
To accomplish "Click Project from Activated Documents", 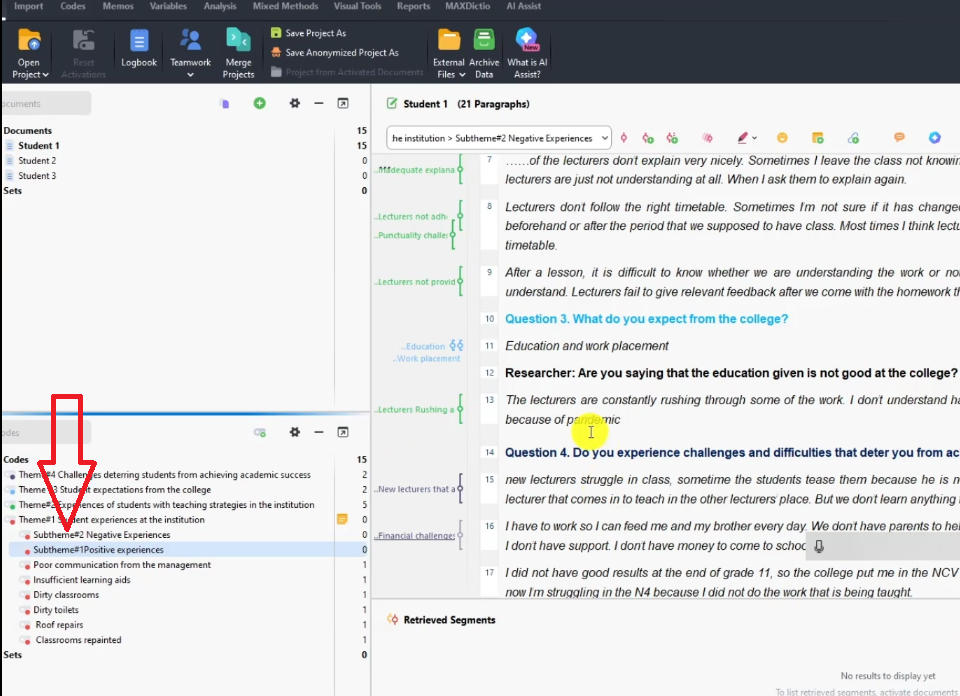I will click(x=347, y=72).
